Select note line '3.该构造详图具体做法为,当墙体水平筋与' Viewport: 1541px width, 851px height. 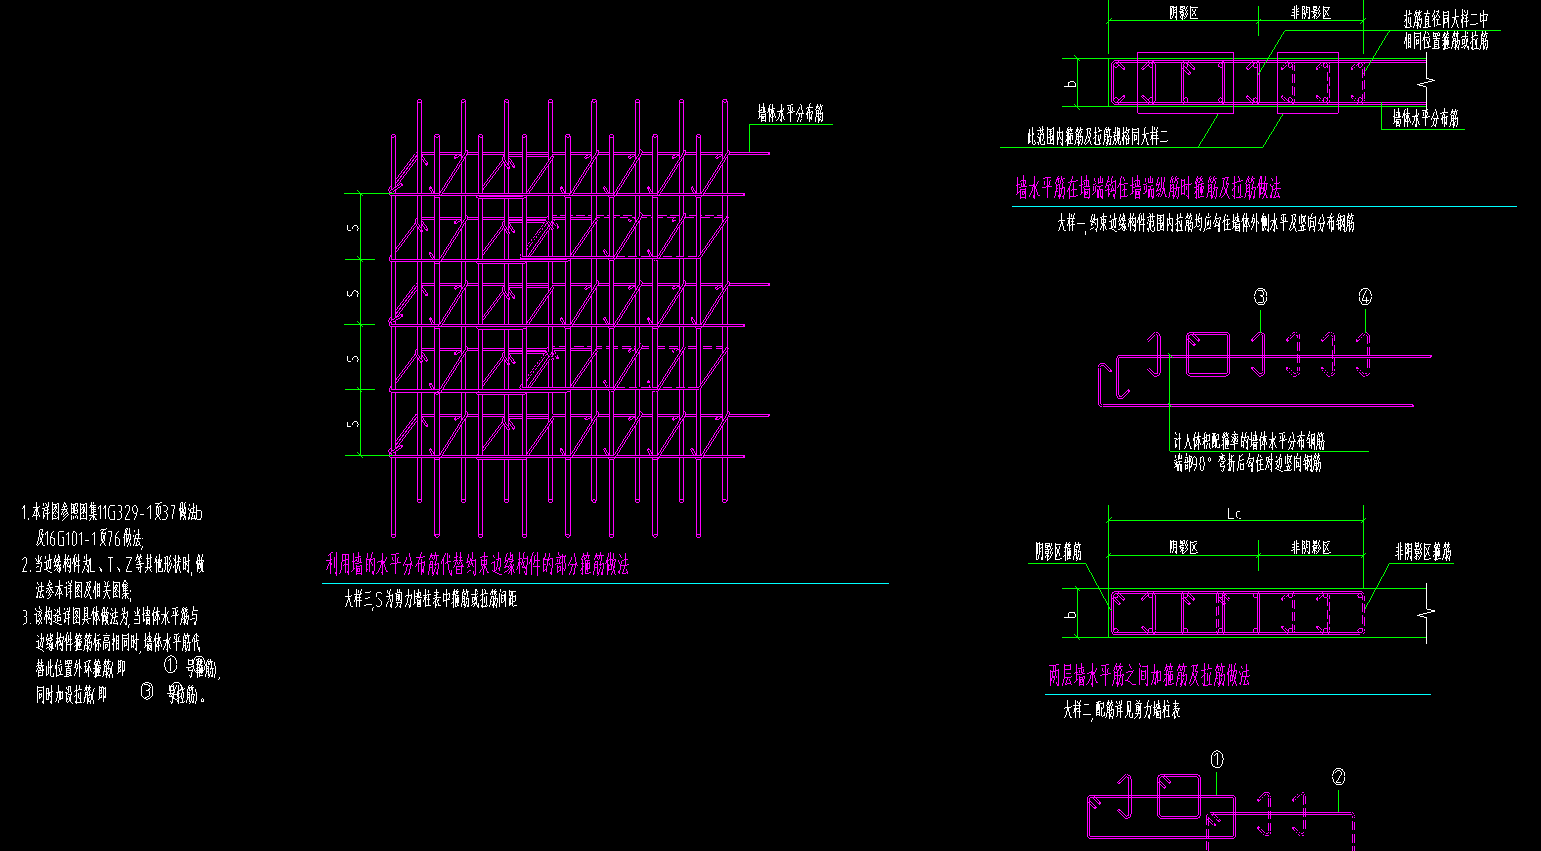point(110,617)
